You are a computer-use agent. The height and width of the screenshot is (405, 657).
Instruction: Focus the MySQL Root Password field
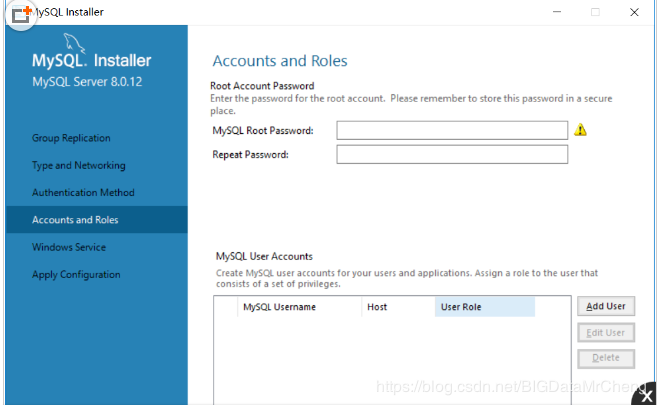[x=452, y=130]
